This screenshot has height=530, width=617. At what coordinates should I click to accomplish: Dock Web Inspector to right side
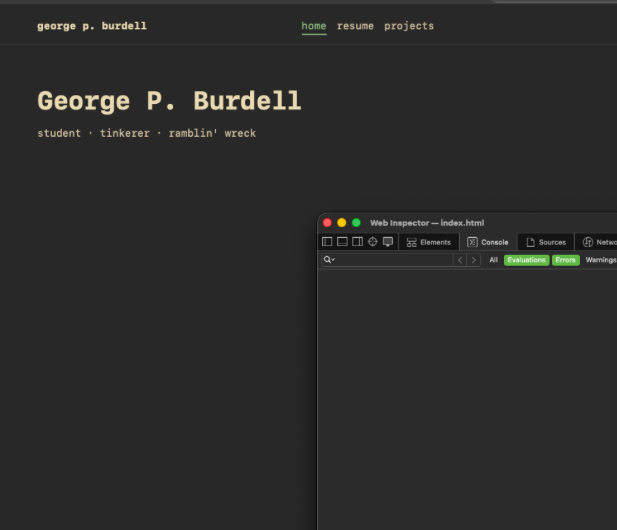point(357,242)
